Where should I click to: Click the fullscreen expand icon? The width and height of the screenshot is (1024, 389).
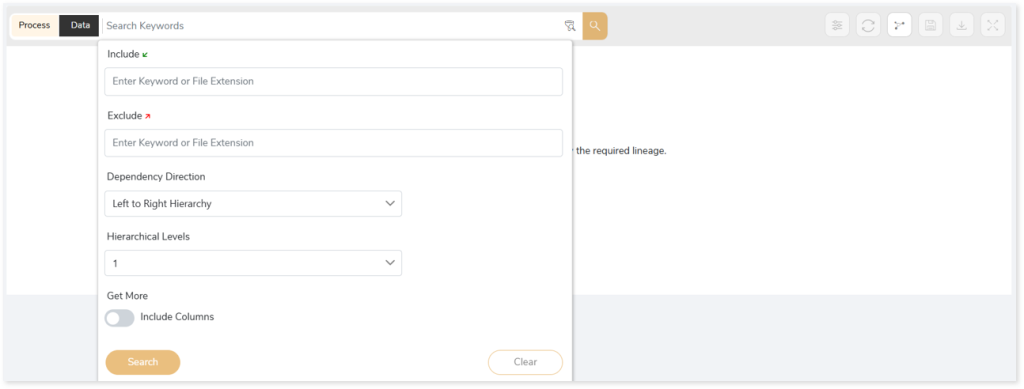pos(993,25)
